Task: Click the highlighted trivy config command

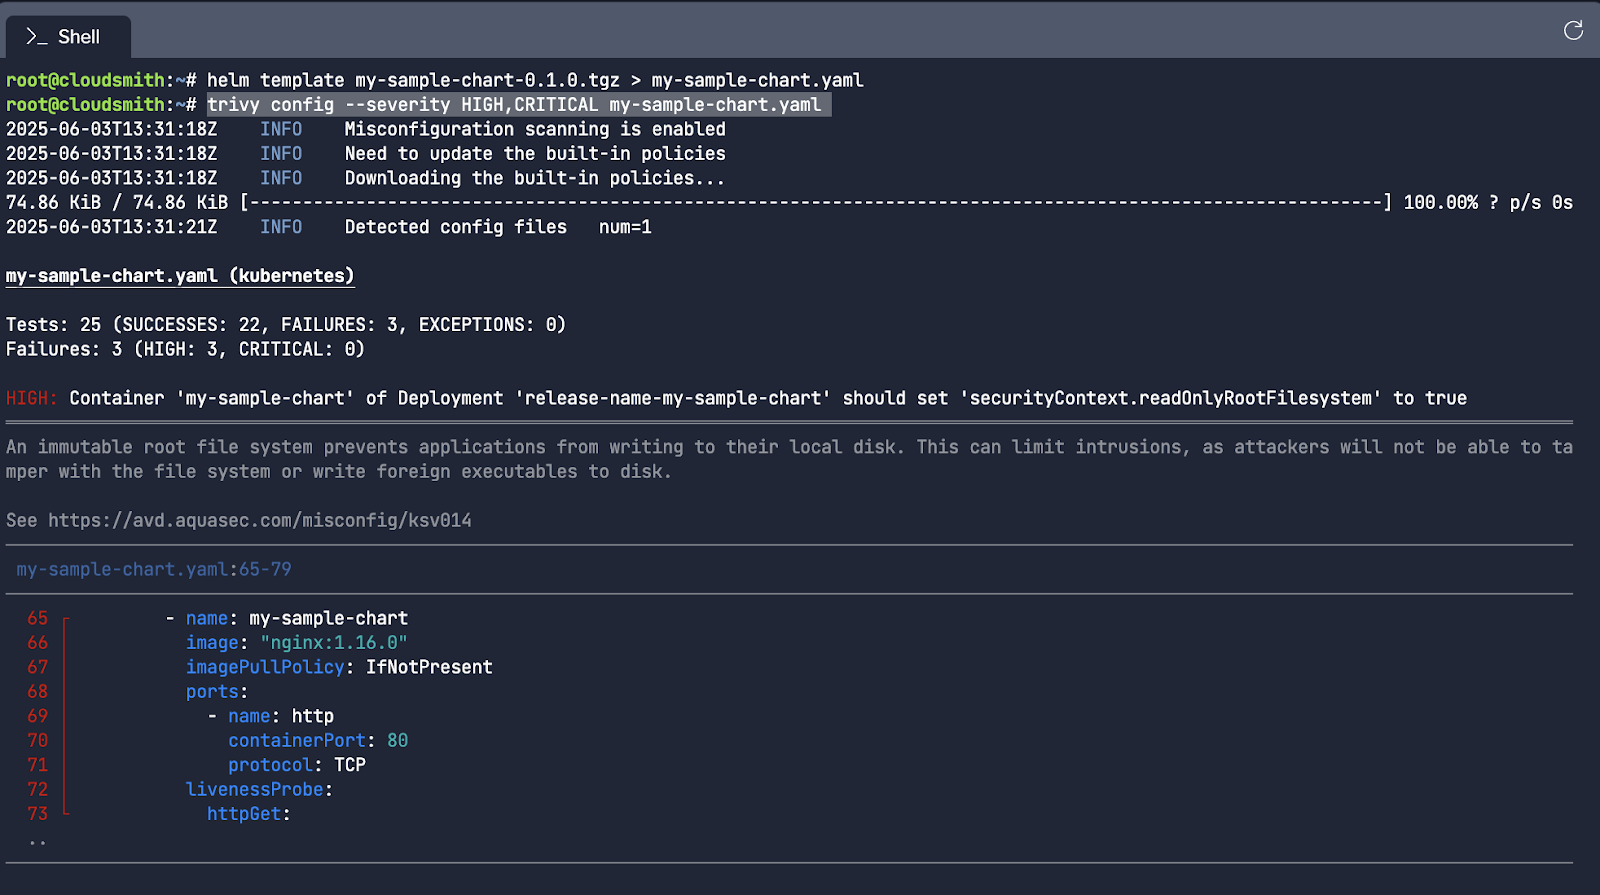Action: [x=519, y=105]
